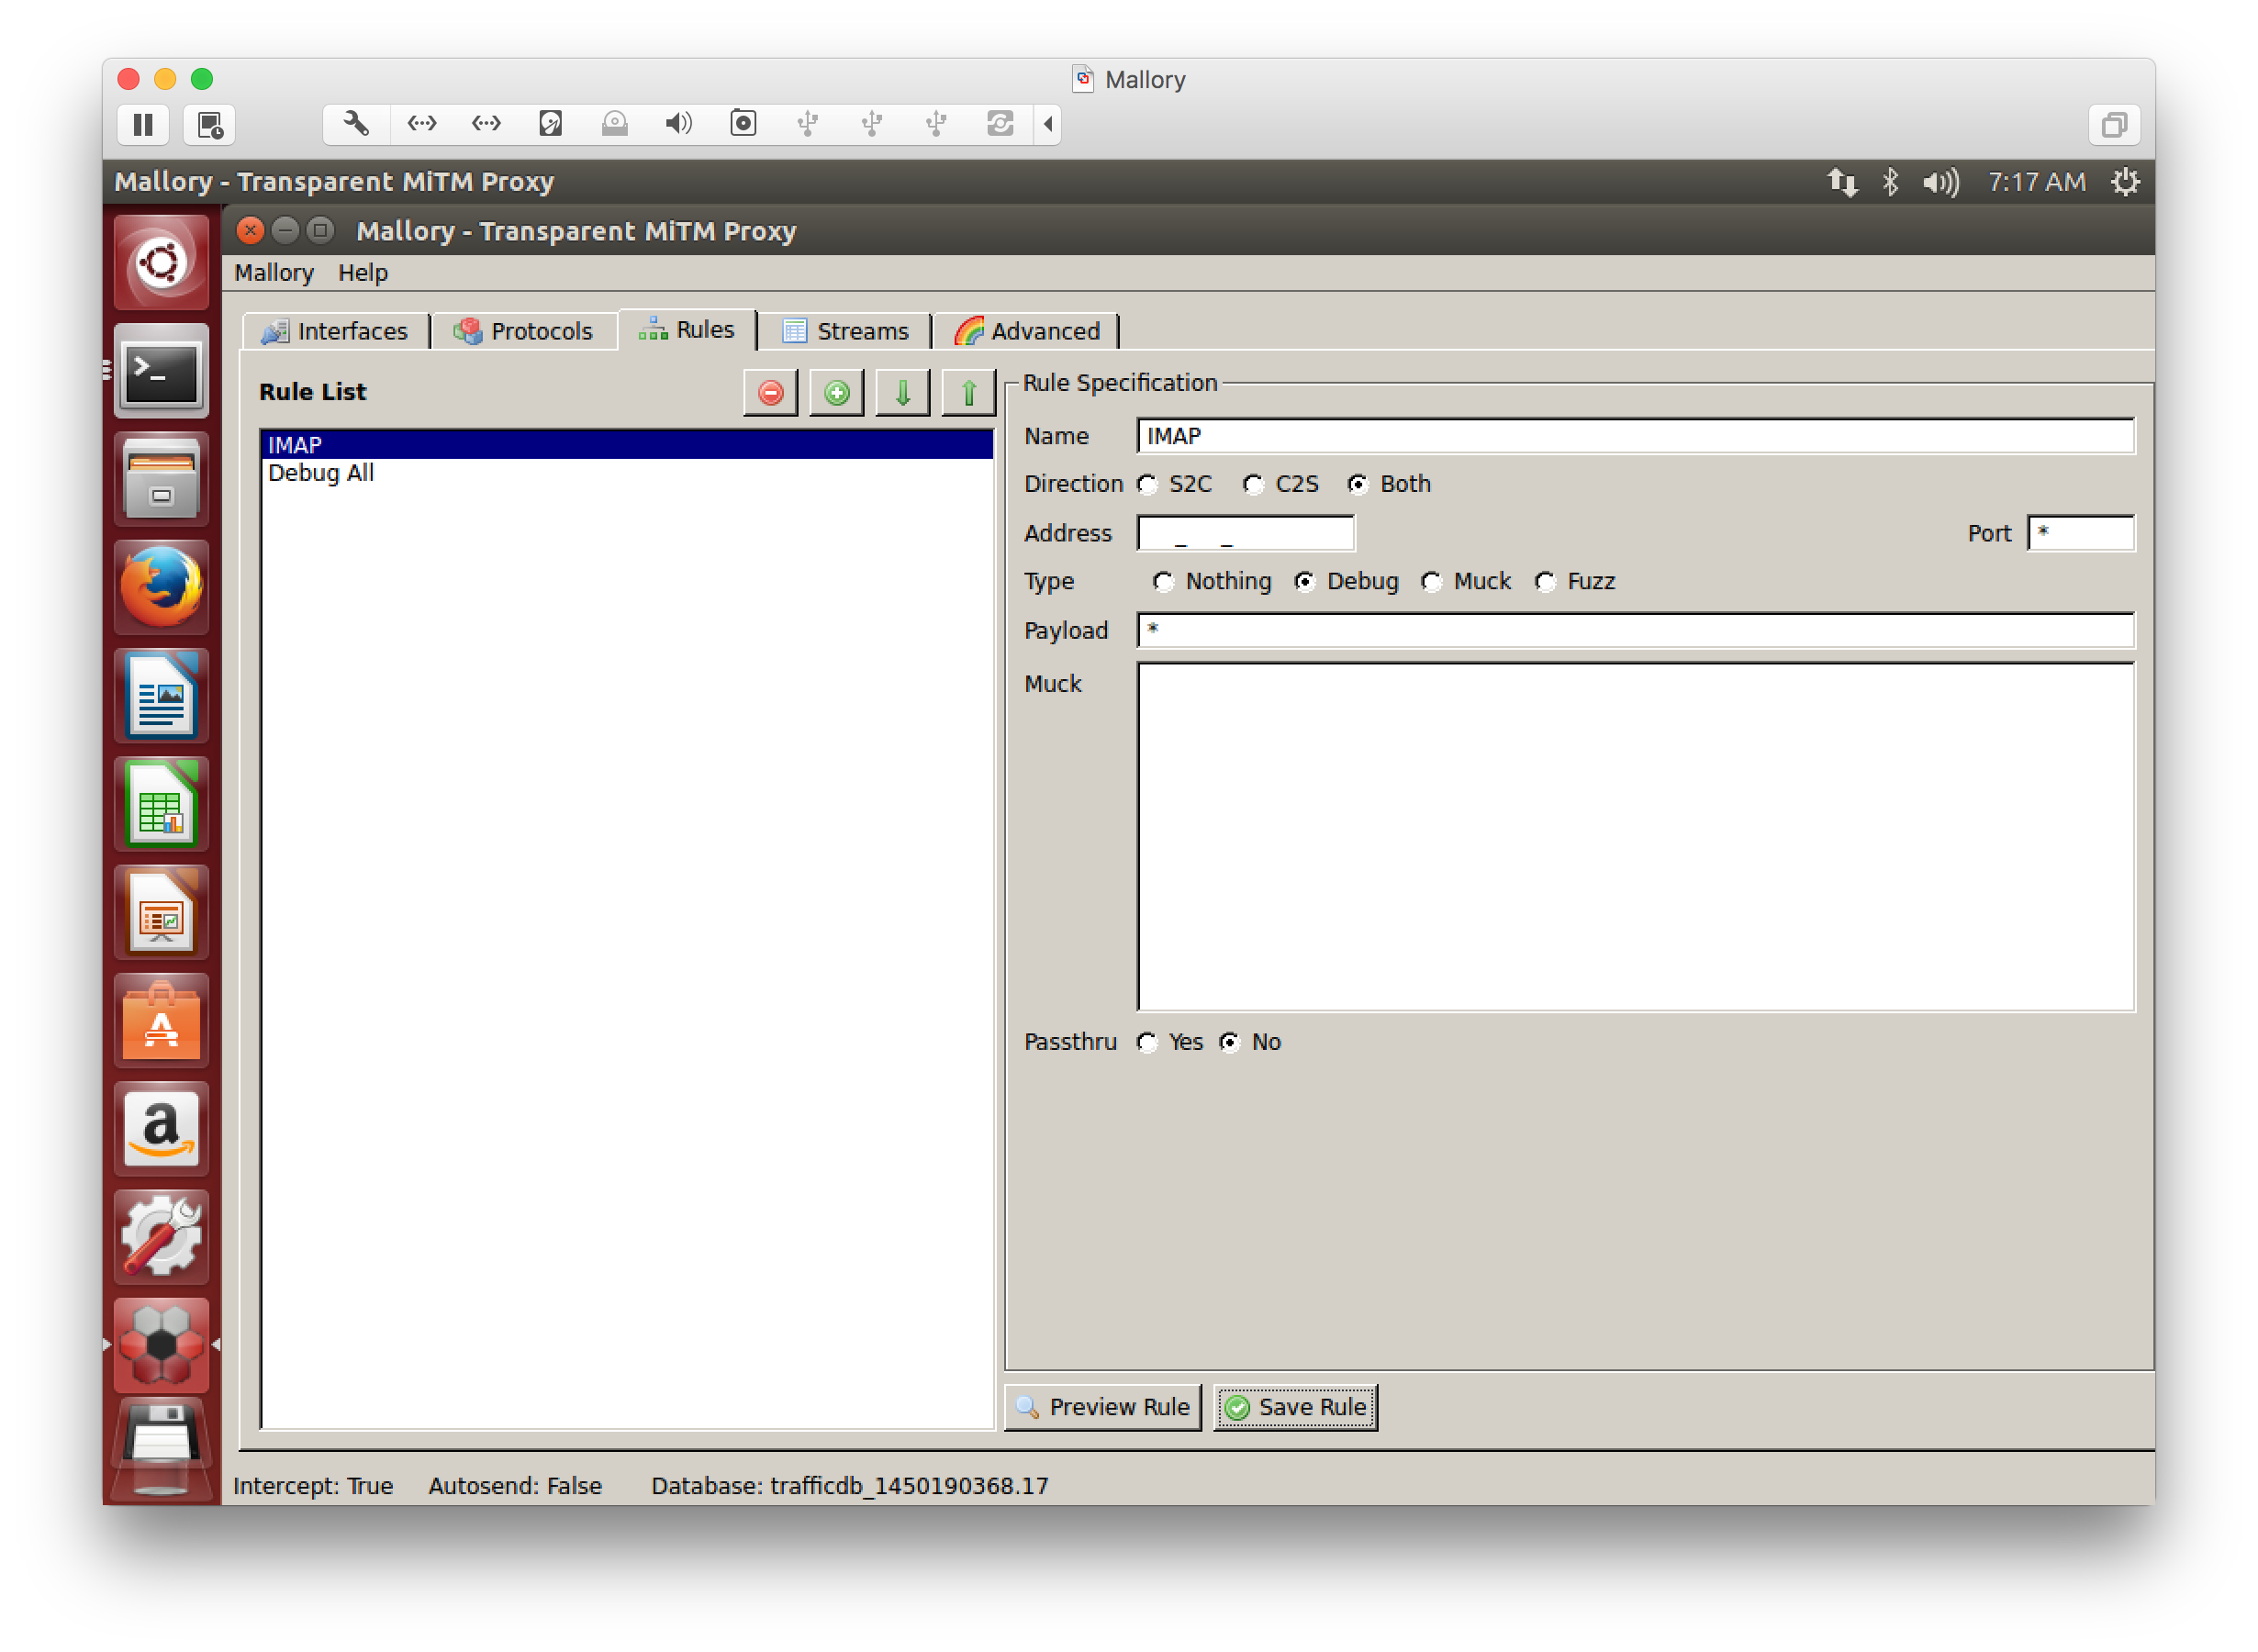Image resolution: width=2258 pixels, height=1652 pixels.
Task: Open Bluetooth indicator in top panel
Action: tap(1890, 182)
